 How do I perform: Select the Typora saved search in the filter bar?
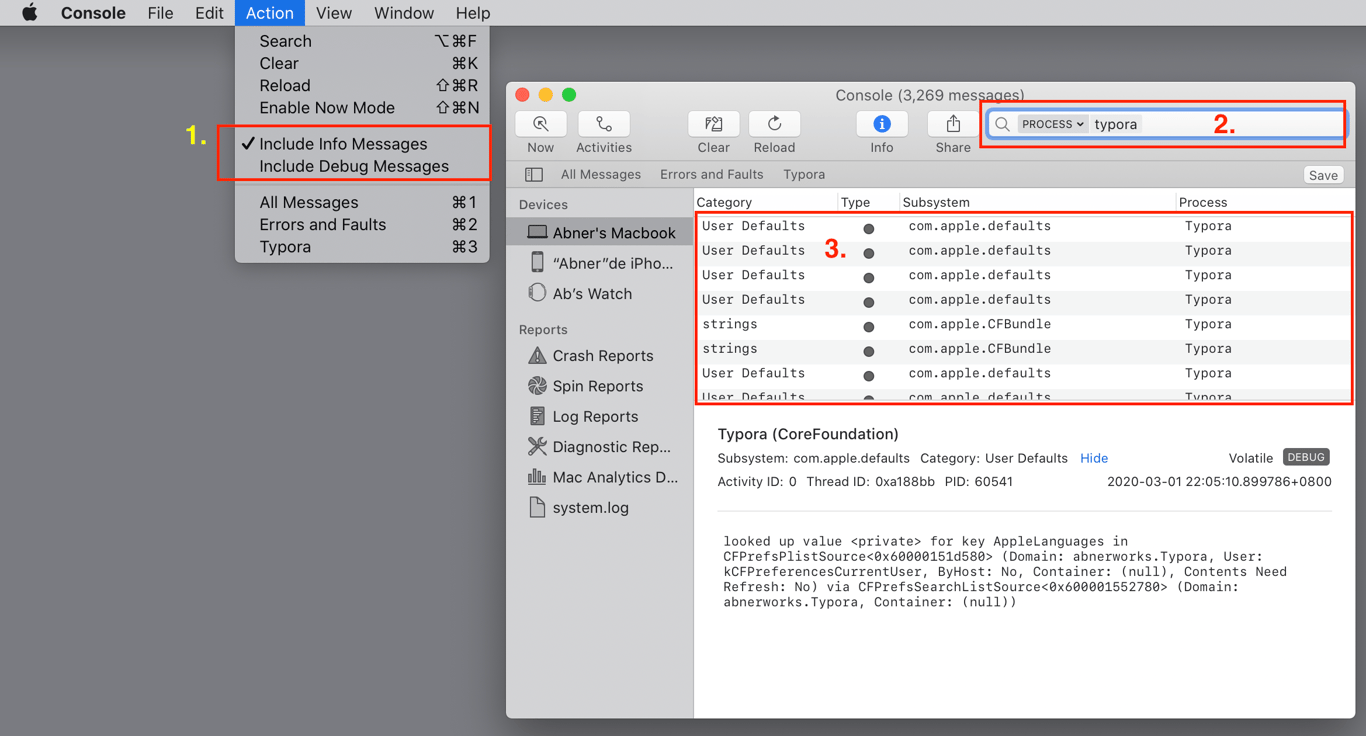point(804,175)
